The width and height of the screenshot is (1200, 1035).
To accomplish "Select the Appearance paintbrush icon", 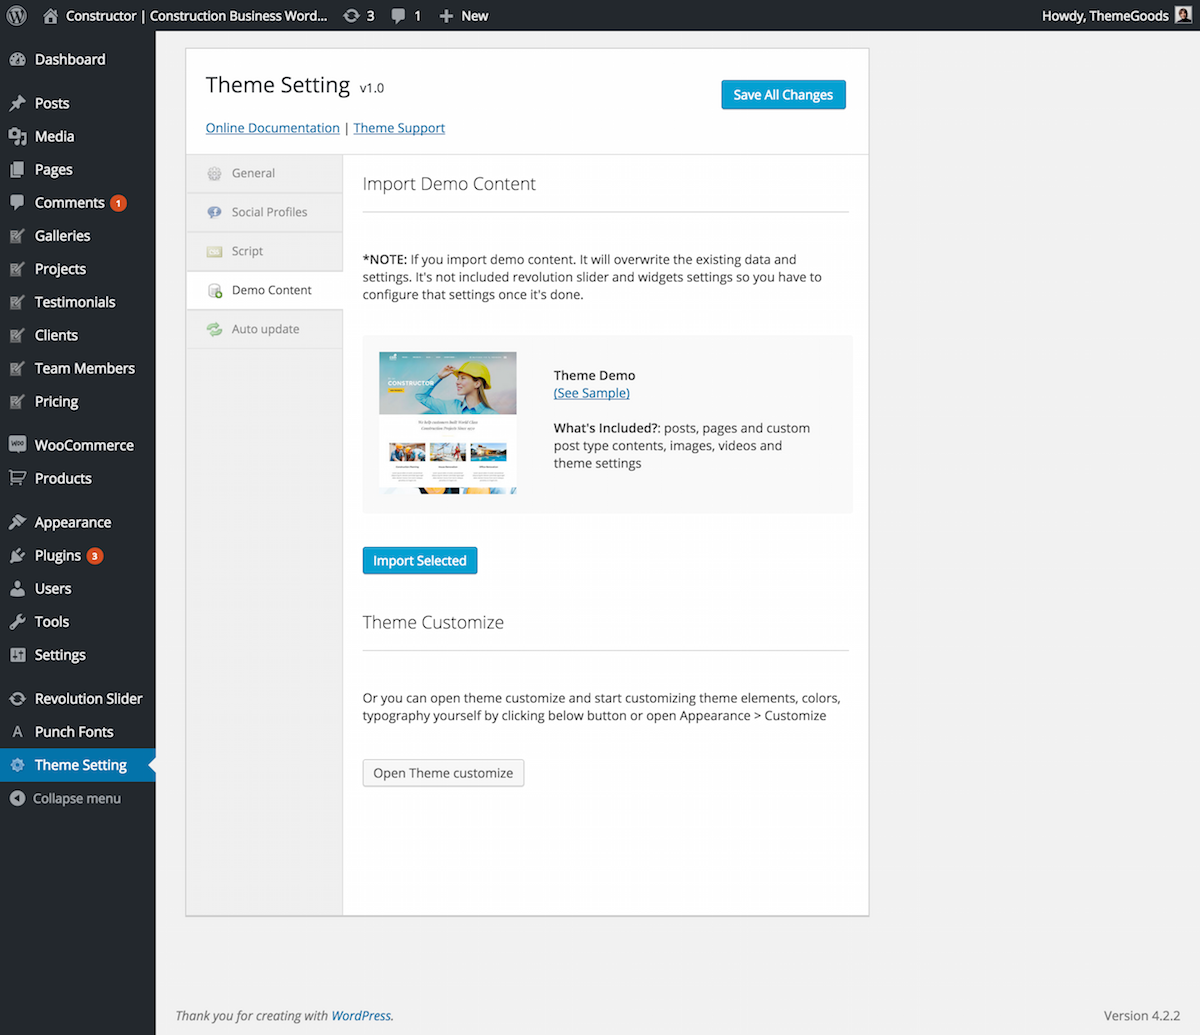I will click(x=18, y=521).
